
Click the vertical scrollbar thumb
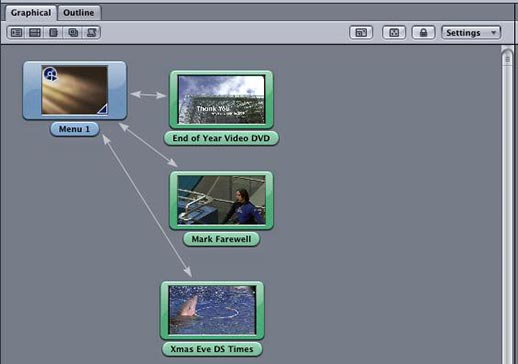coord(507,207)
